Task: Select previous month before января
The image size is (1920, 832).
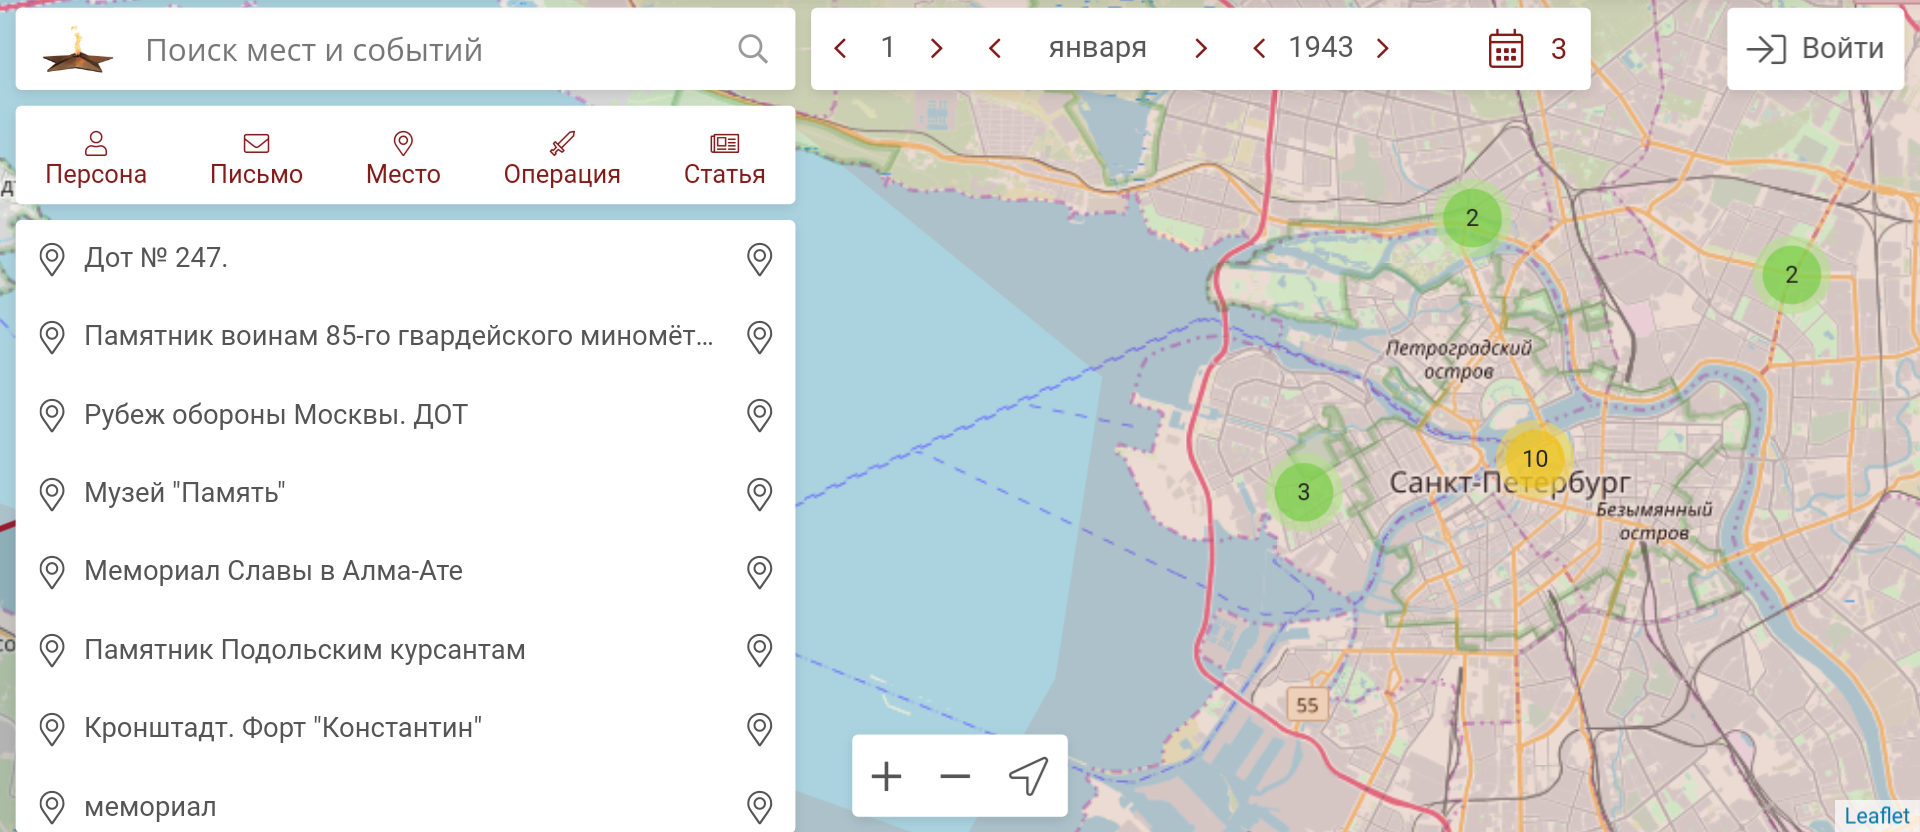Action: (x=995, y=48)
